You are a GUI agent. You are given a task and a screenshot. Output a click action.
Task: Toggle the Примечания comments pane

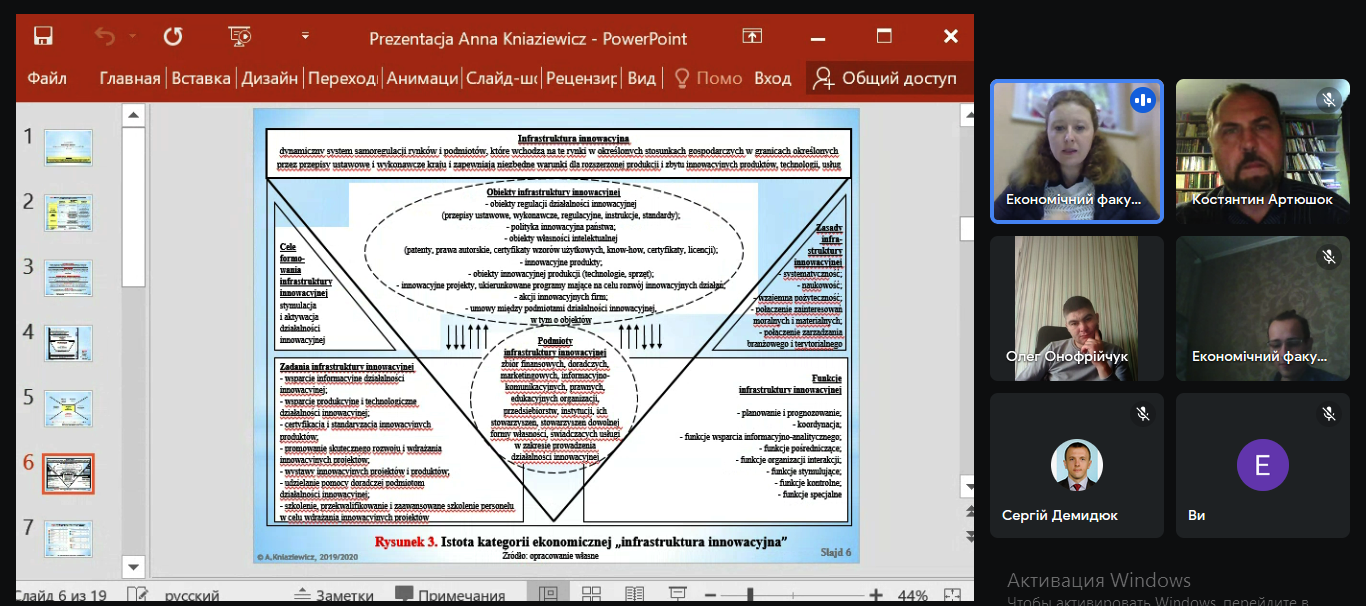(x=450, y=596)
